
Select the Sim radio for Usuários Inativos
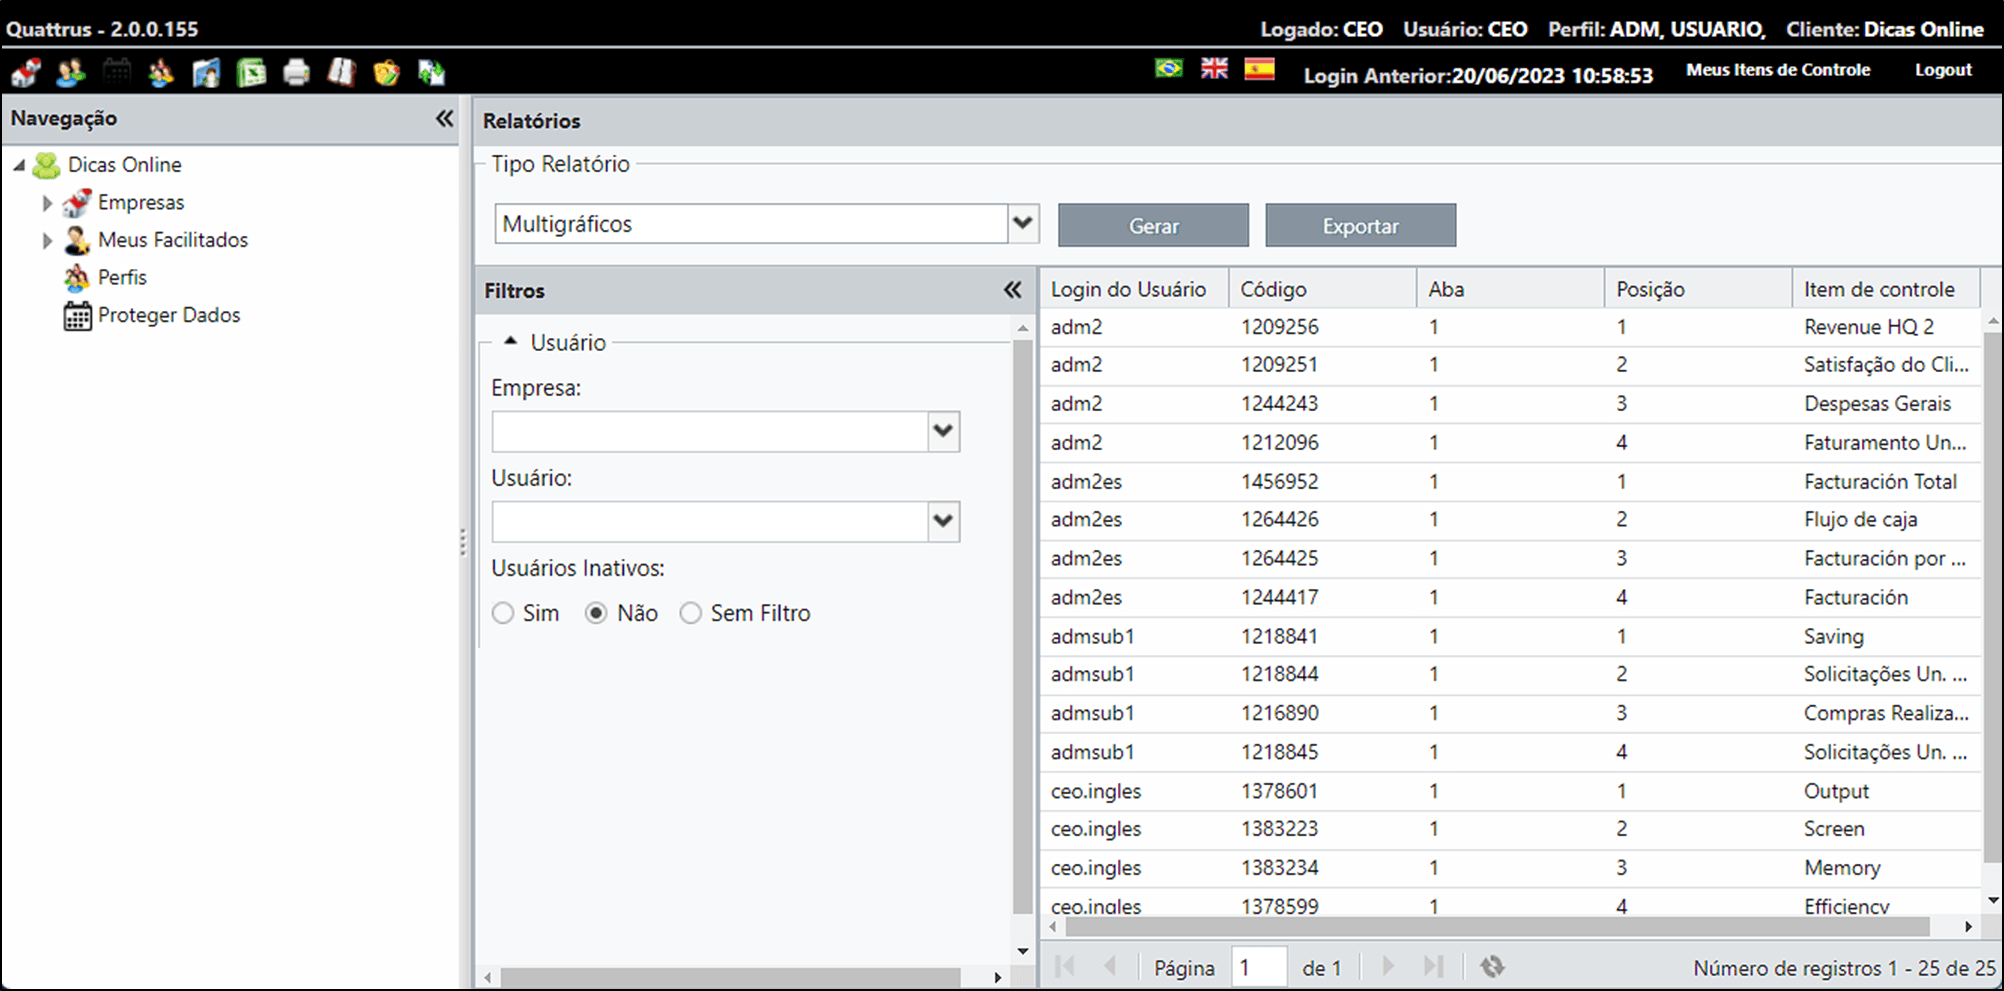(x=503, y=613)
